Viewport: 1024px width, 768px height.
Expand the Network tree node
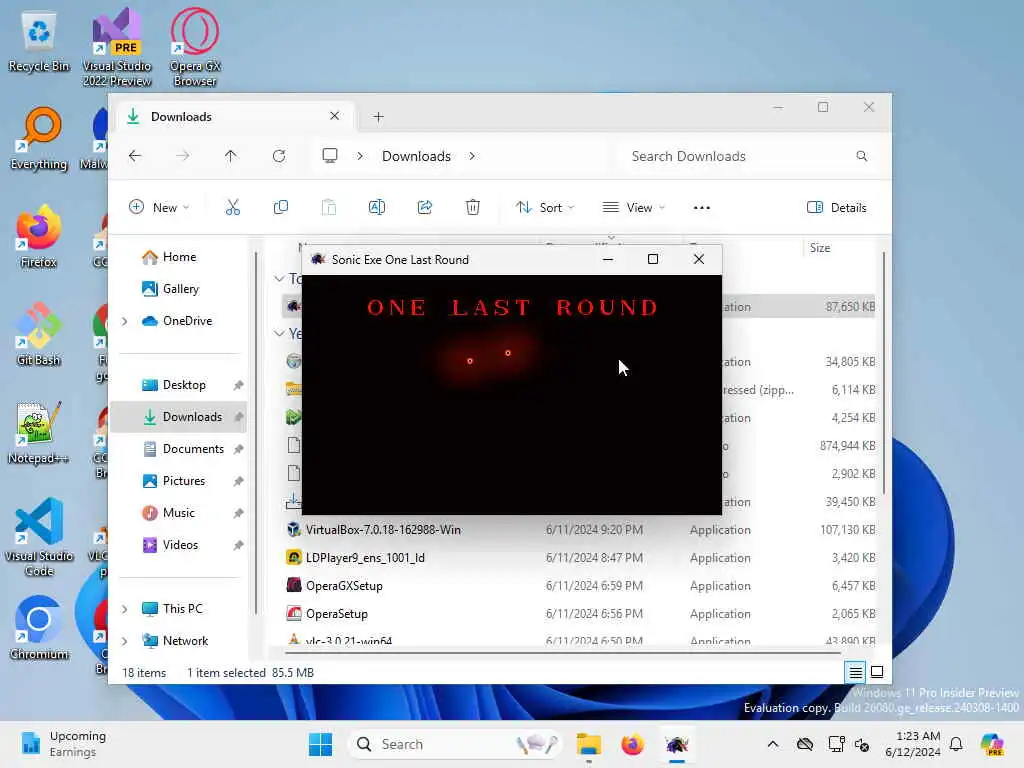coord(125,641)
